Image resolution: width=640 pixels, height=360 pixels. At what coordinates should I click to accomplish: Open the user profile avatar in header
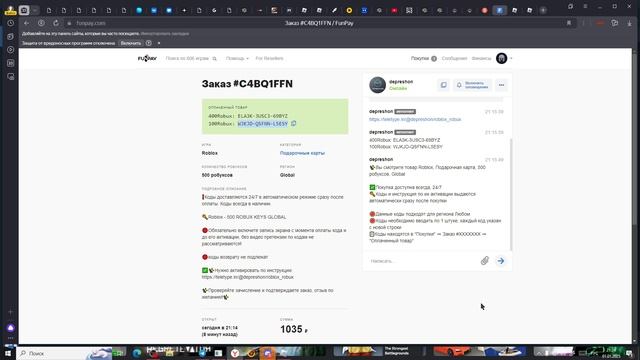(502, 58)
